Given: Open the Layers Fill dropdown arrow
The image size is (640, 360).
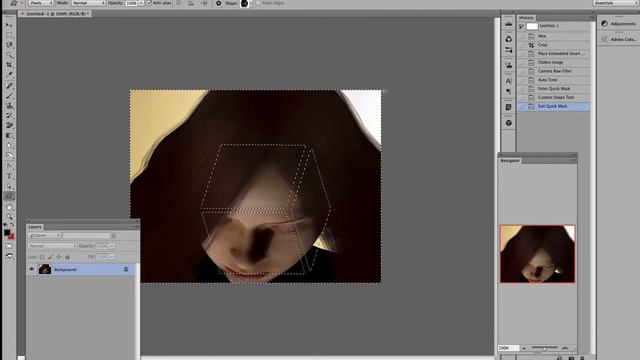Looking at the screenshot, I should (112, 257).
